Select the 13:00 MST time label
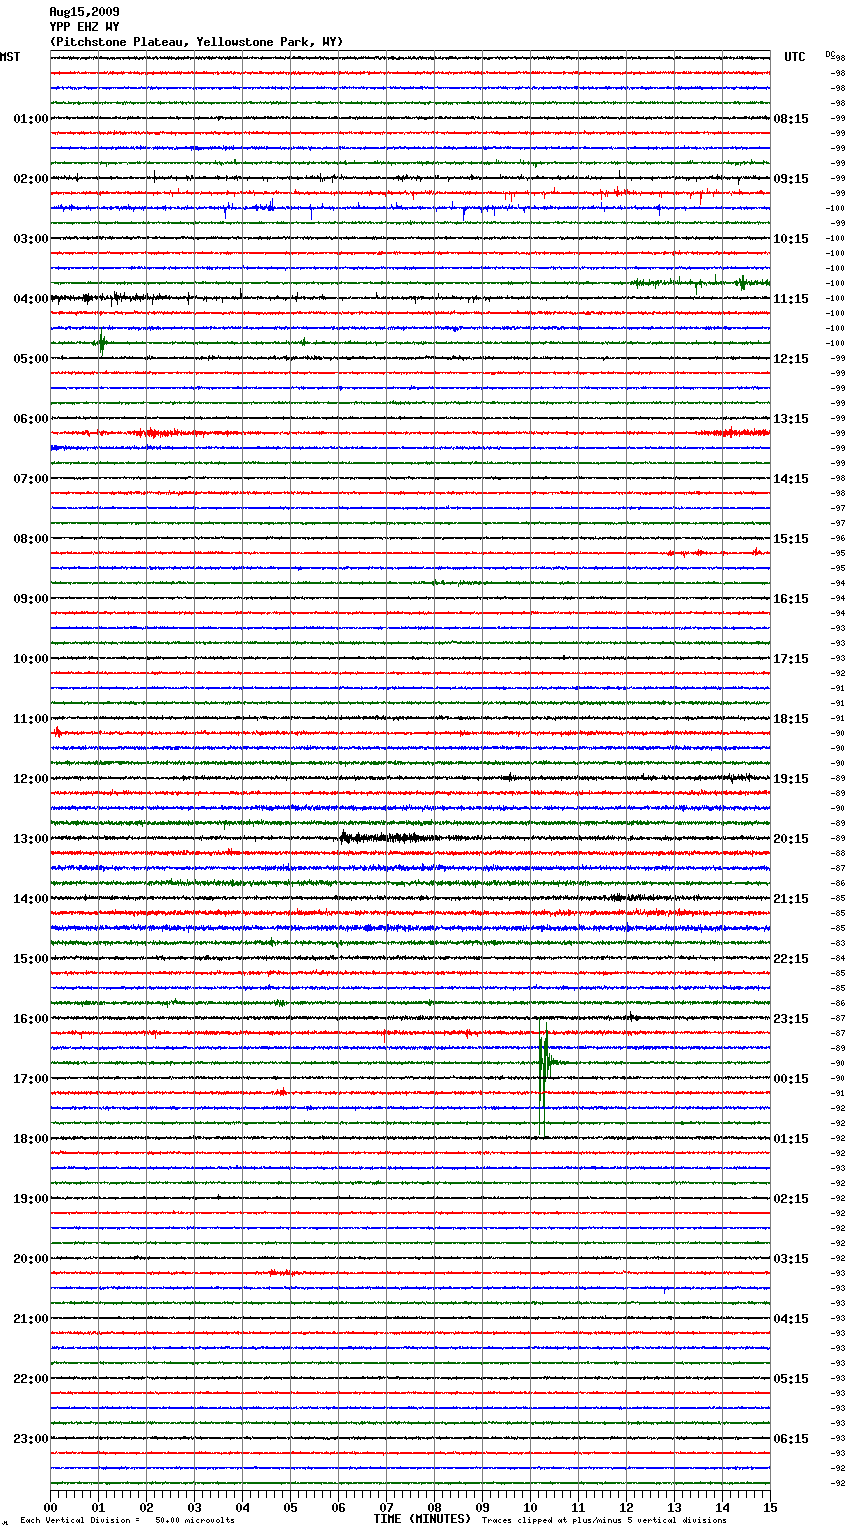The image size is (850, 1534). 31,839
